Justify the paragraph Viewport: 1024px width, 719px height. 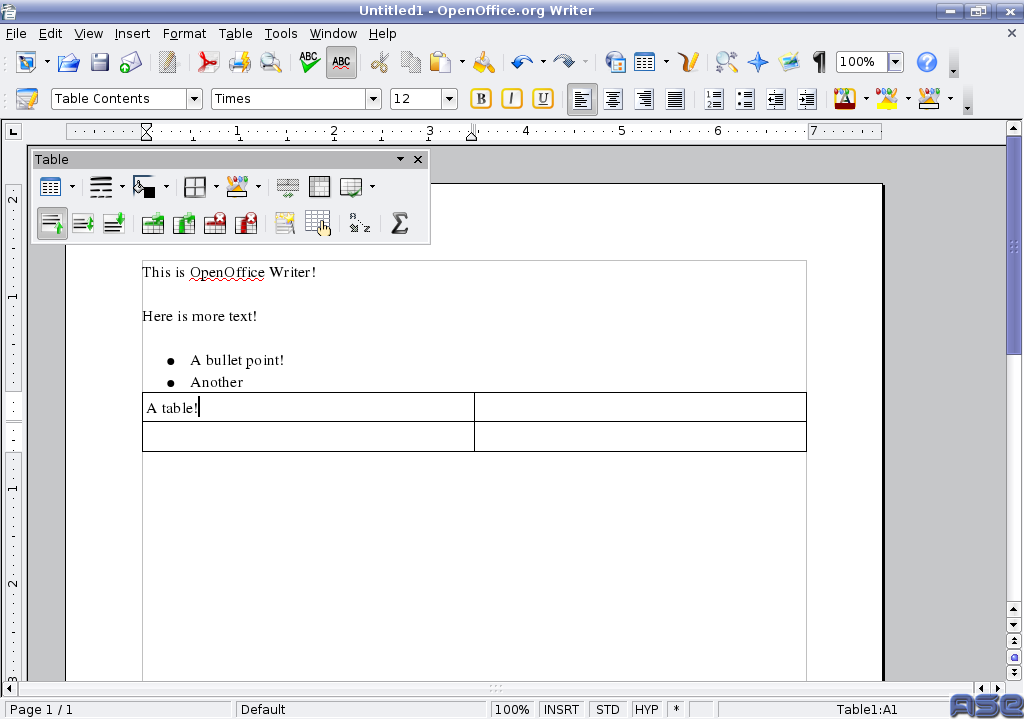675,99
